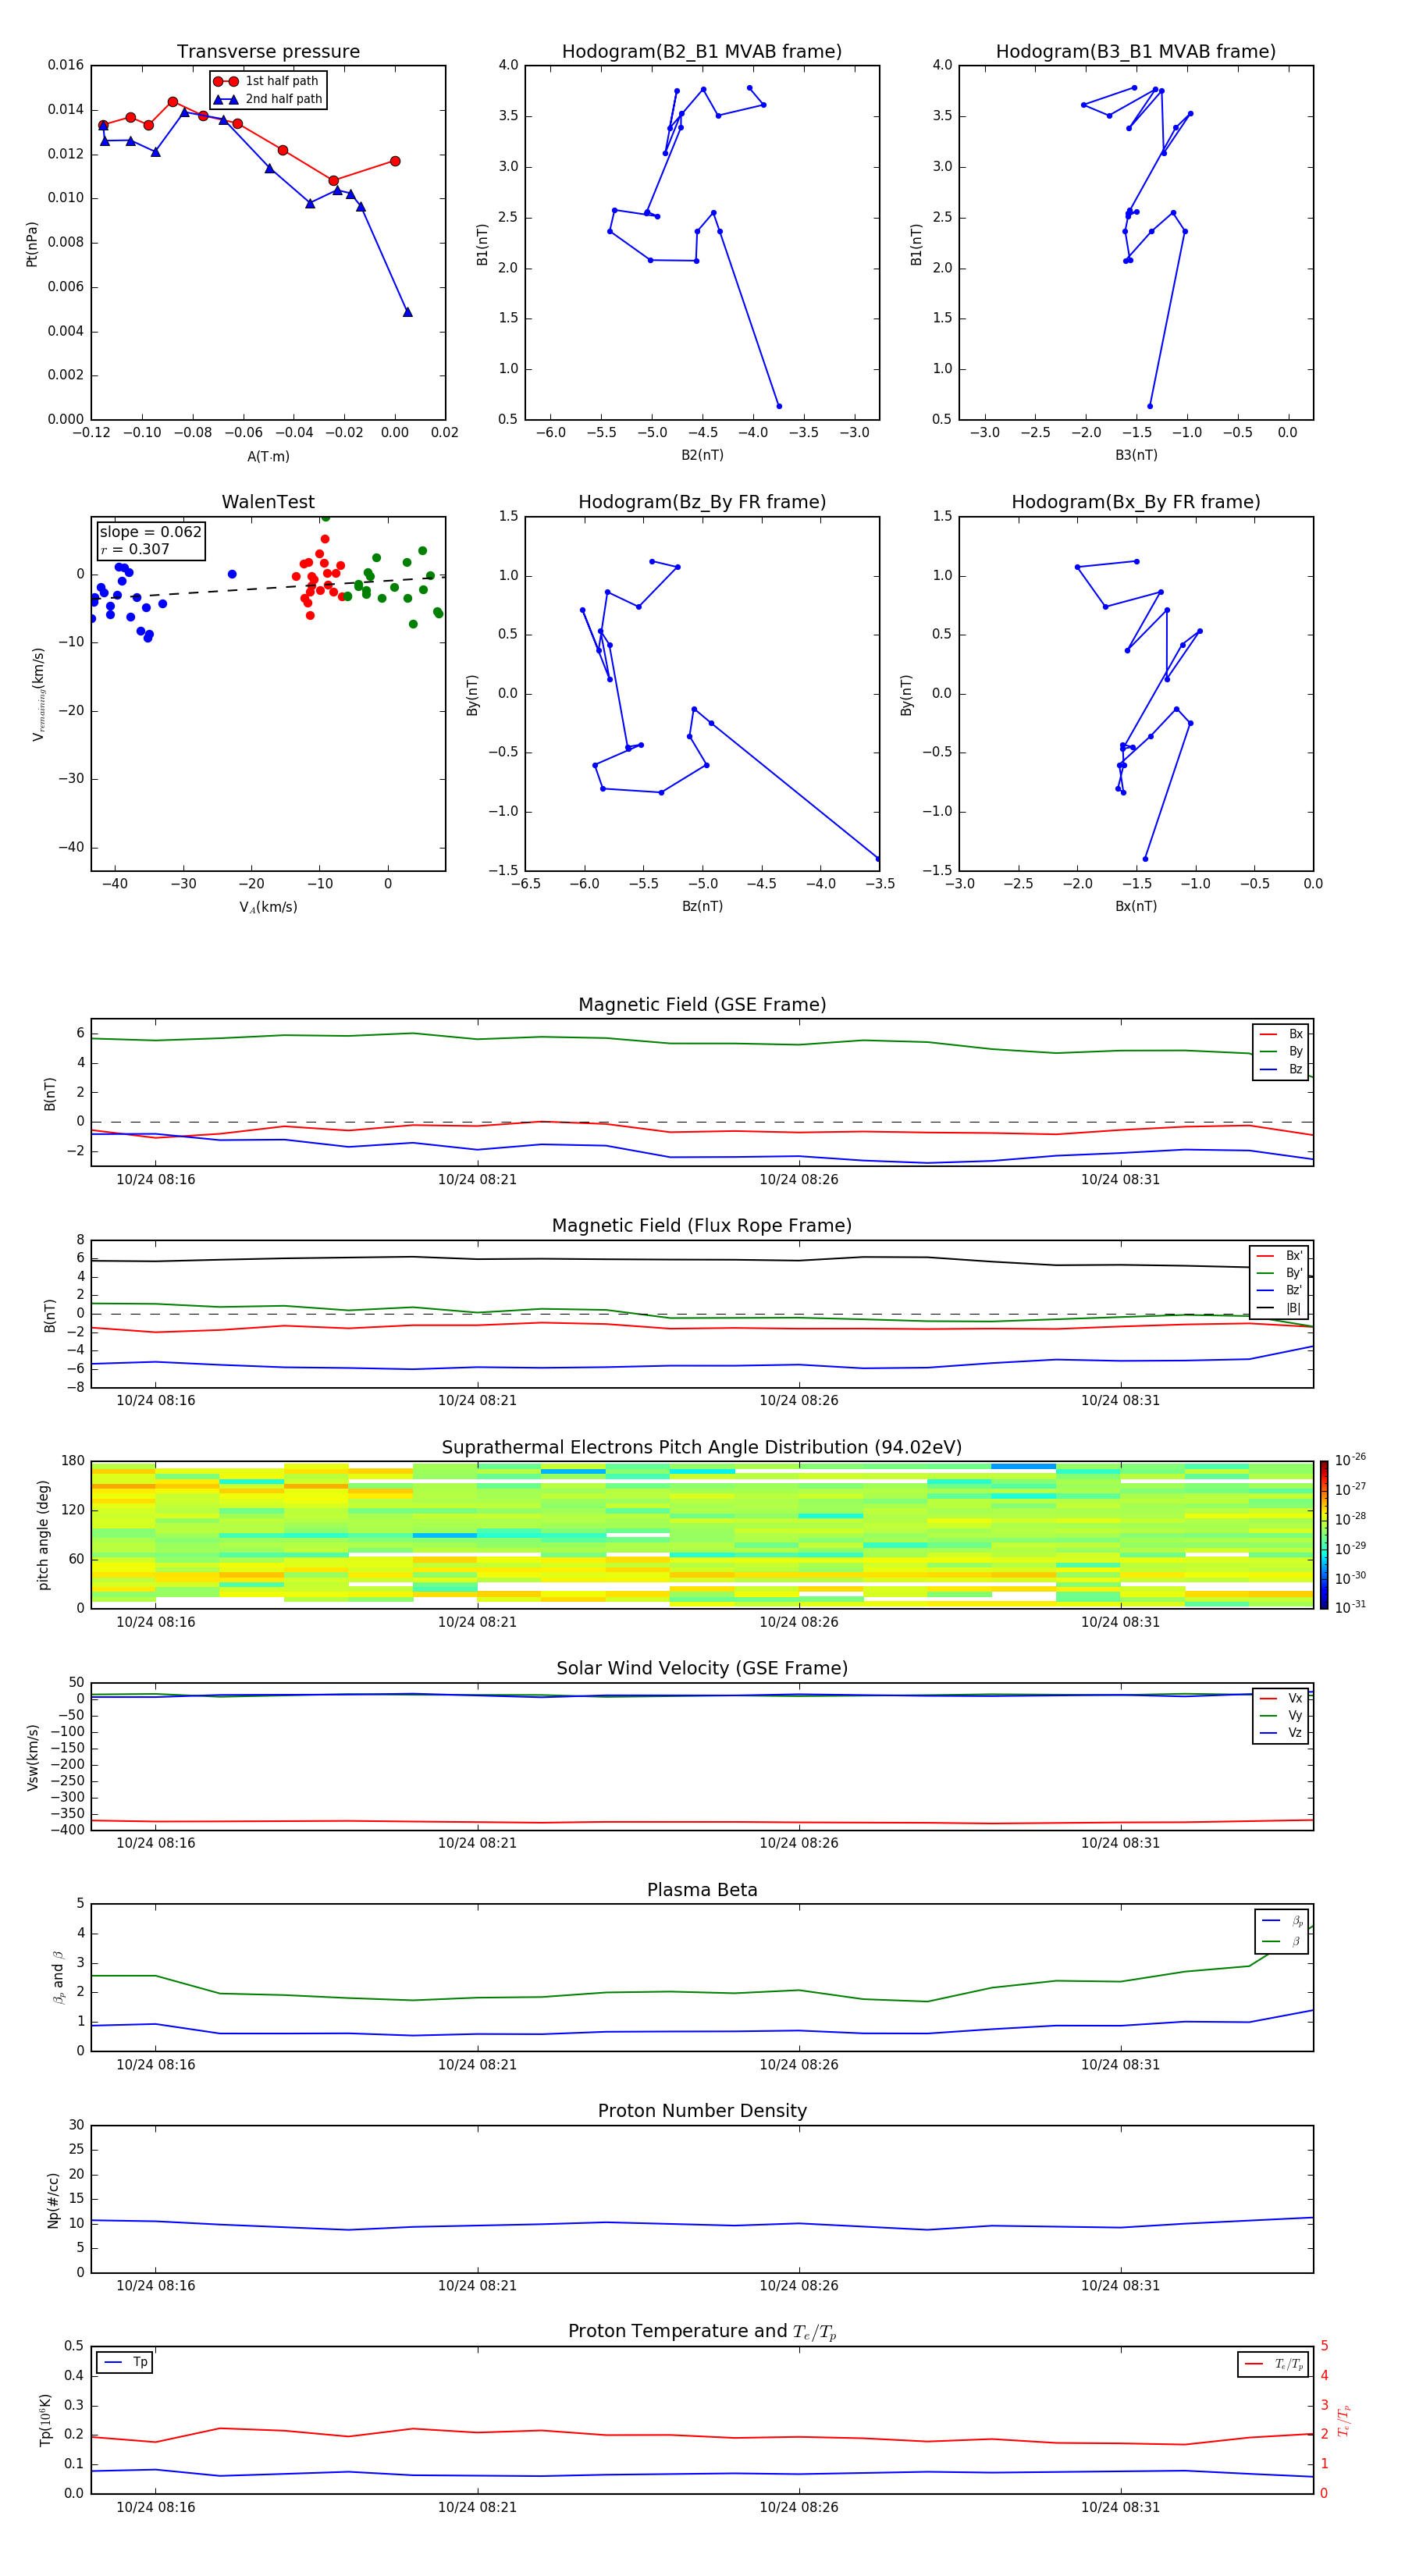
Task: Click the 10^-26 colorbar label
Action: 1350,1460
